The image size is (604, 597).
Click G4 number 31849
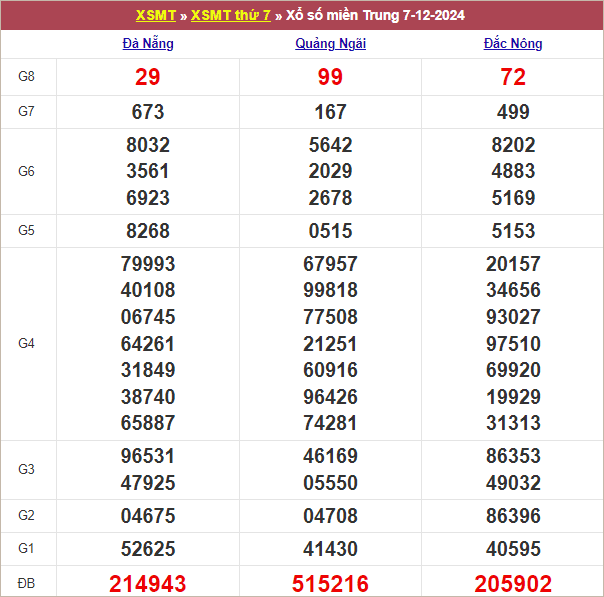[x=148, y=370]
